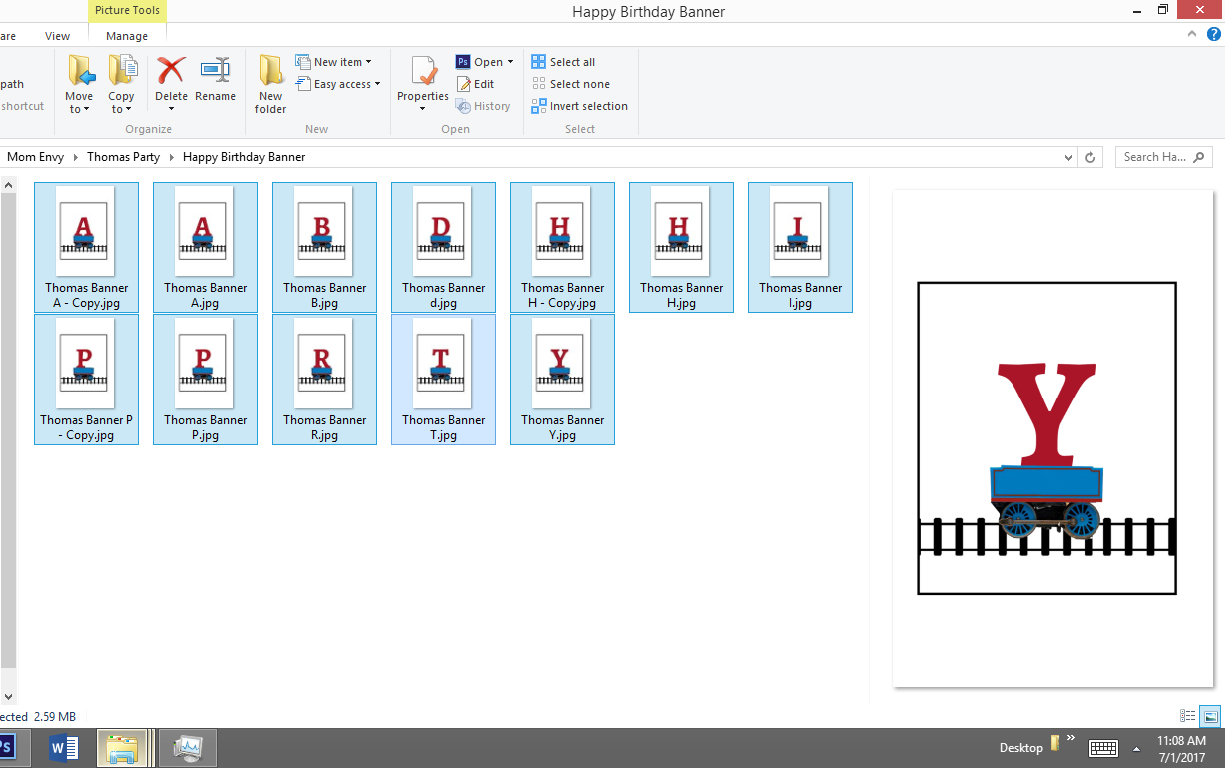Click the 2.59 MB status bar text
Screen dimensions: 1225x768
tap(54, 717)
